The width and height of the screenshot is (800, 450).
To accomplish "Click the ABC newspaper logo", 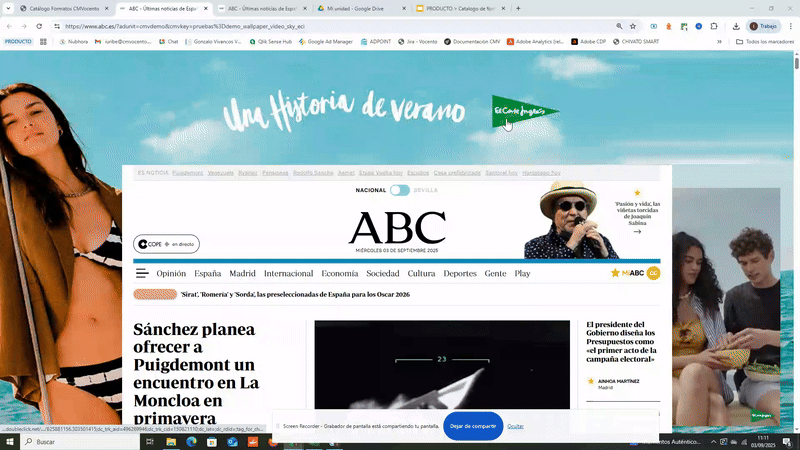I will point(397,228).
